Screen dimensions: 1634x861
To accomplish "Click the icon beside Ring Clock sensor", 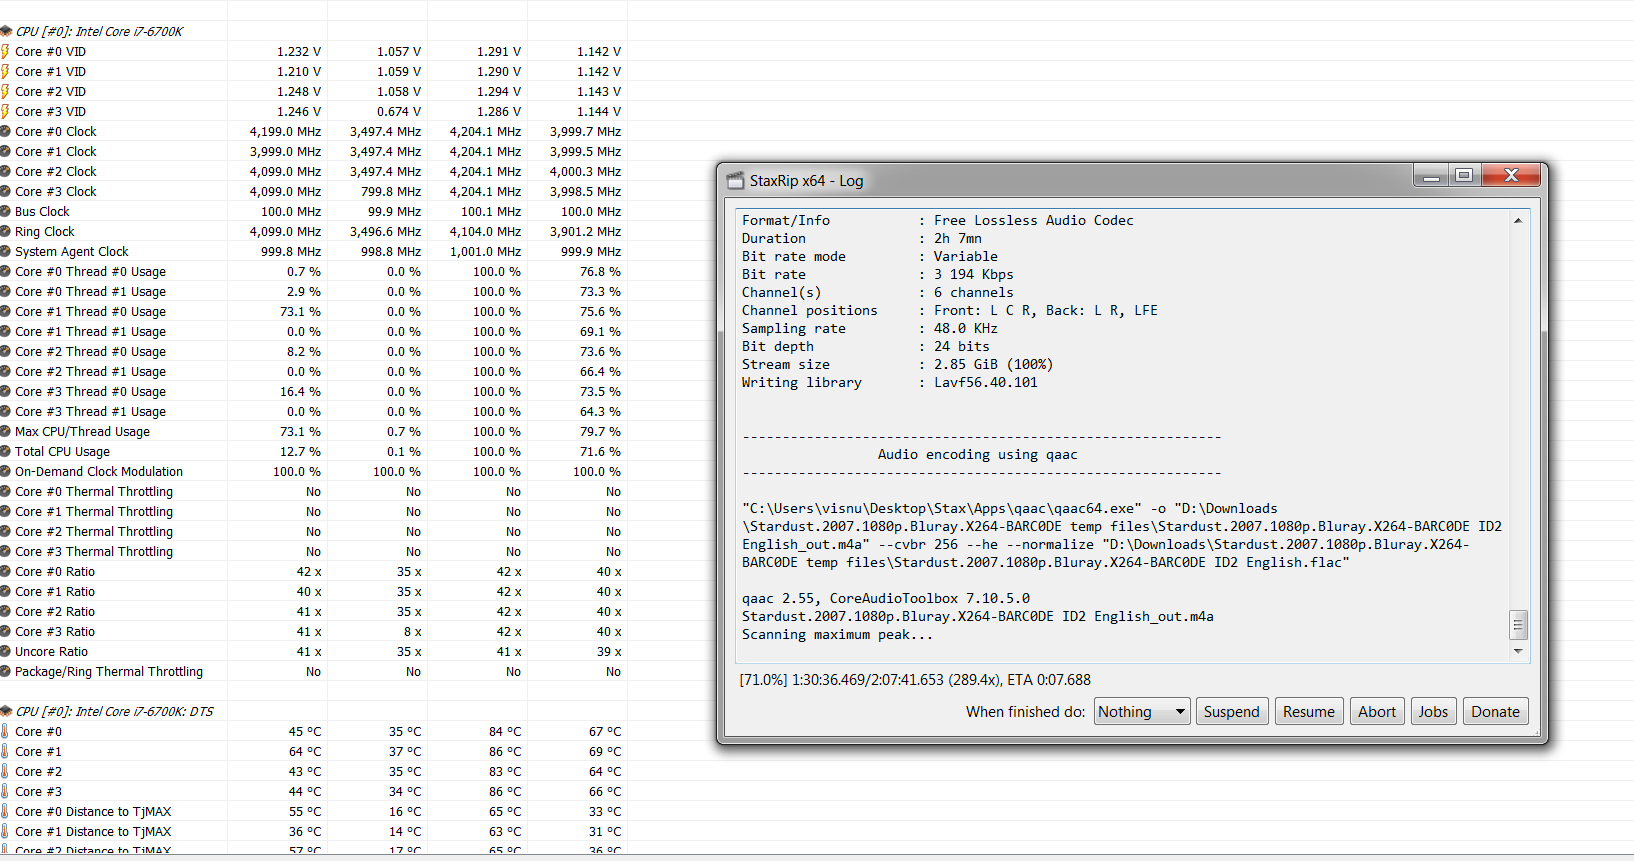I will pyautogui.click(x=5, y=231).
